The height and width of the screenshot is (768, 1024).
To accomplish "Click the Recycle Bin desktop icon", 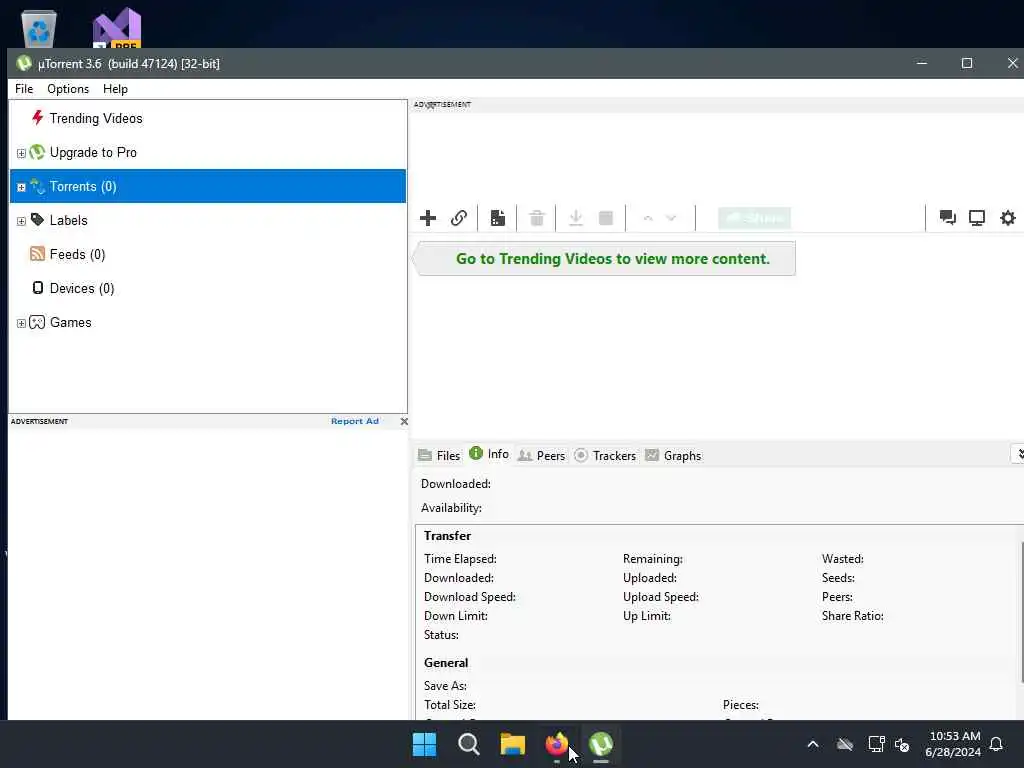I will point(39,28).
